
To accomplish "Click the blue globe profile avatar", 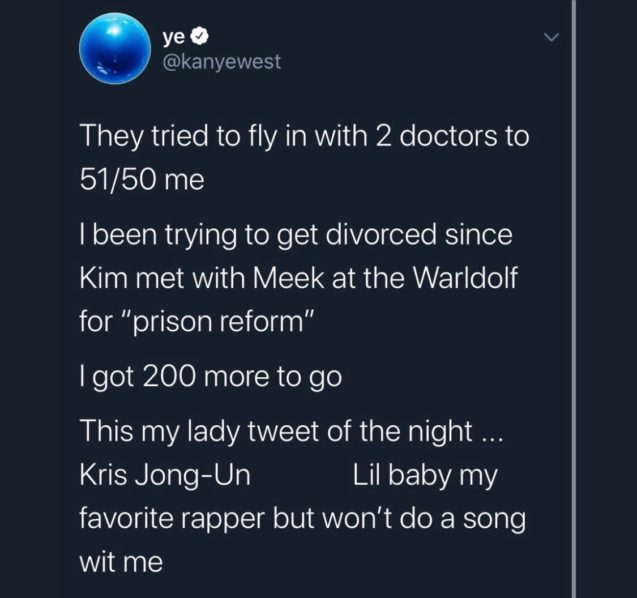I will (x=109, y=50).
